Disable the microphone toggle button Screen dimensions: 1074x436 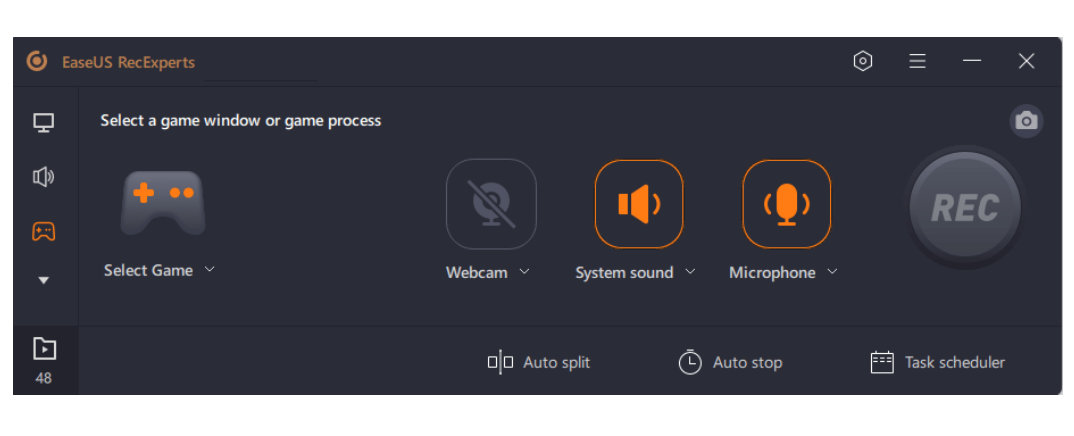[786, 204]
